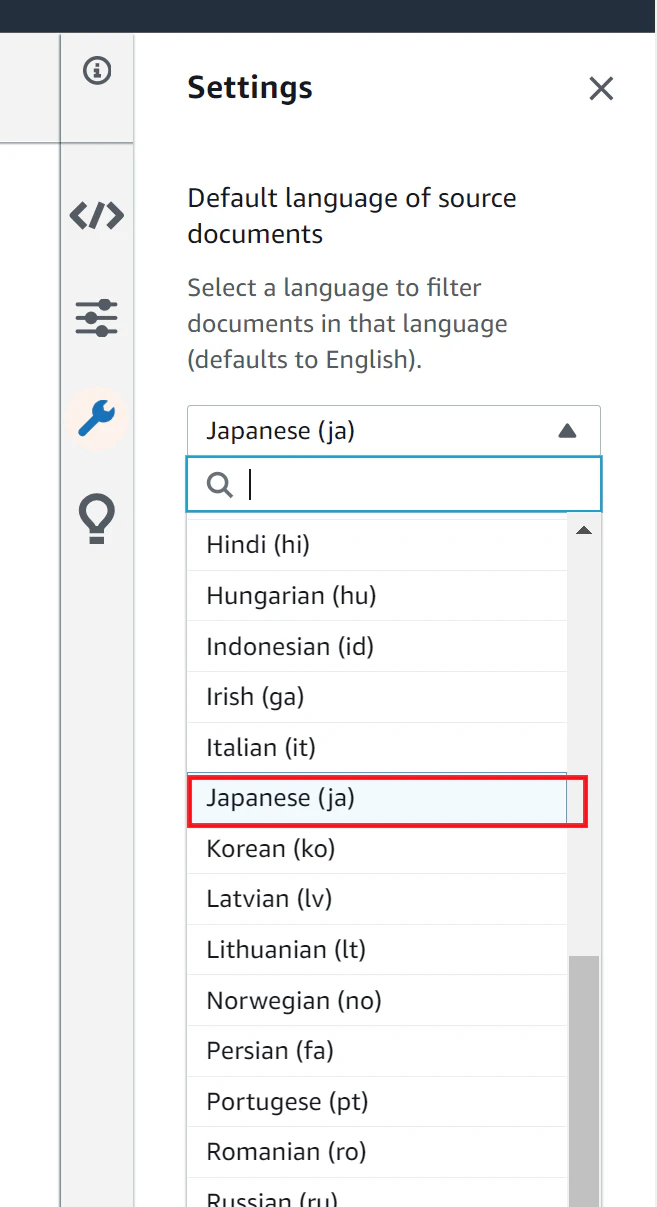Select Hungarian (hu) language option

tap(377, 596)
